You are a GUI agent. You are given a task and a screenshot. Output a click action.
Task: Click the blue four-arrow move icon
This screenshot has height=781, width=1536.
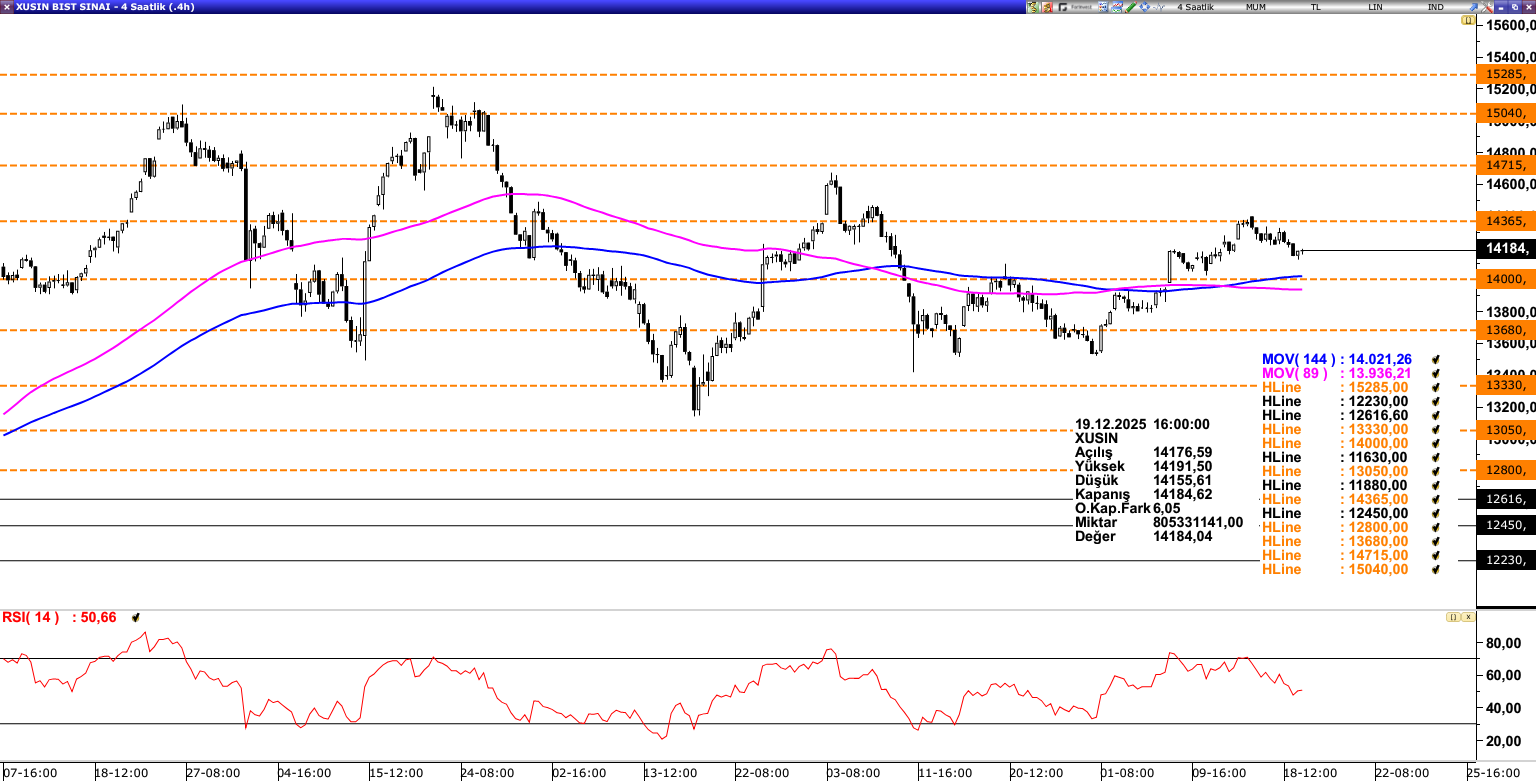coord(1144,7)
